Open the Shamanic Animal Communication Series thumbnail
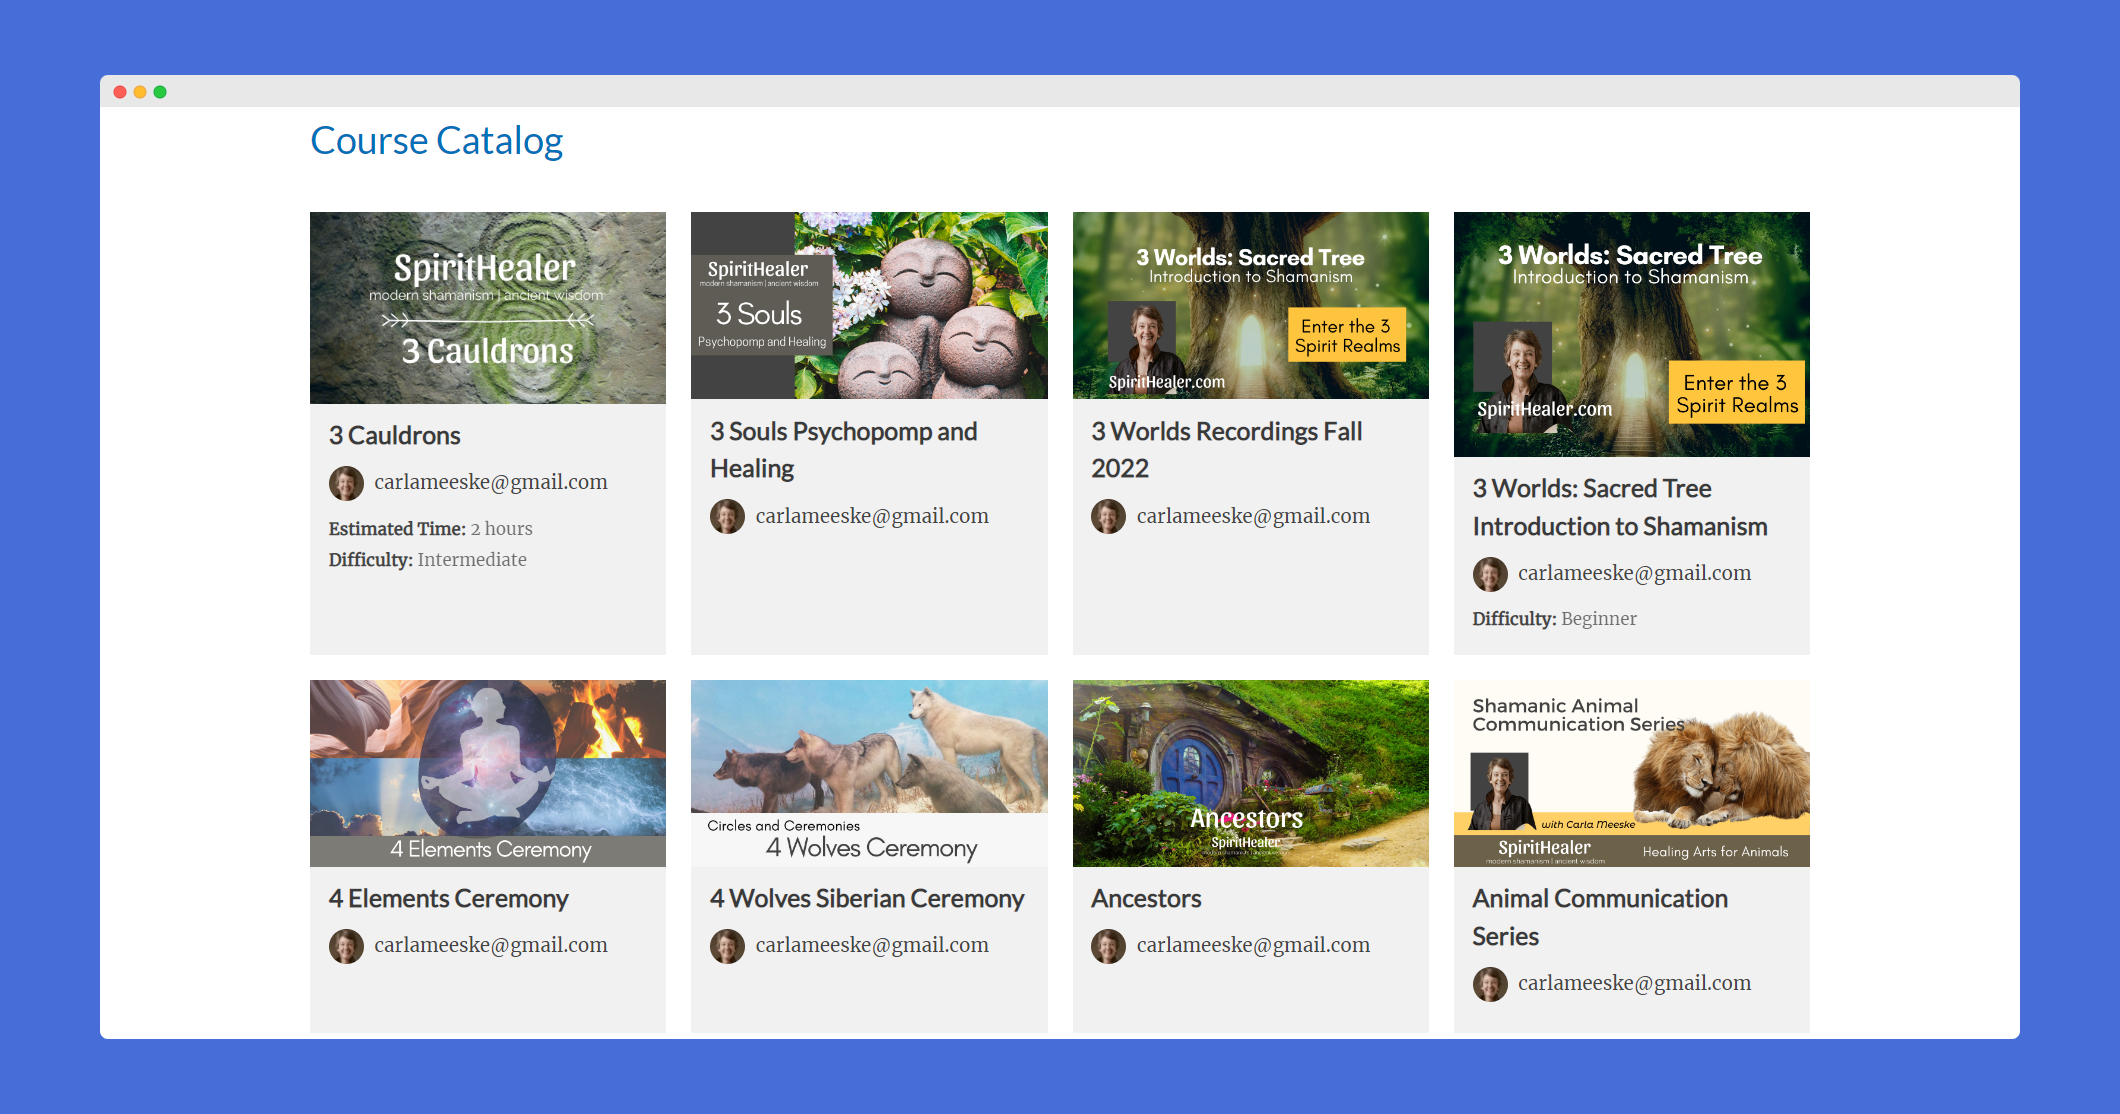Screen dimensions: 2120x1114 coord(1631,773)
